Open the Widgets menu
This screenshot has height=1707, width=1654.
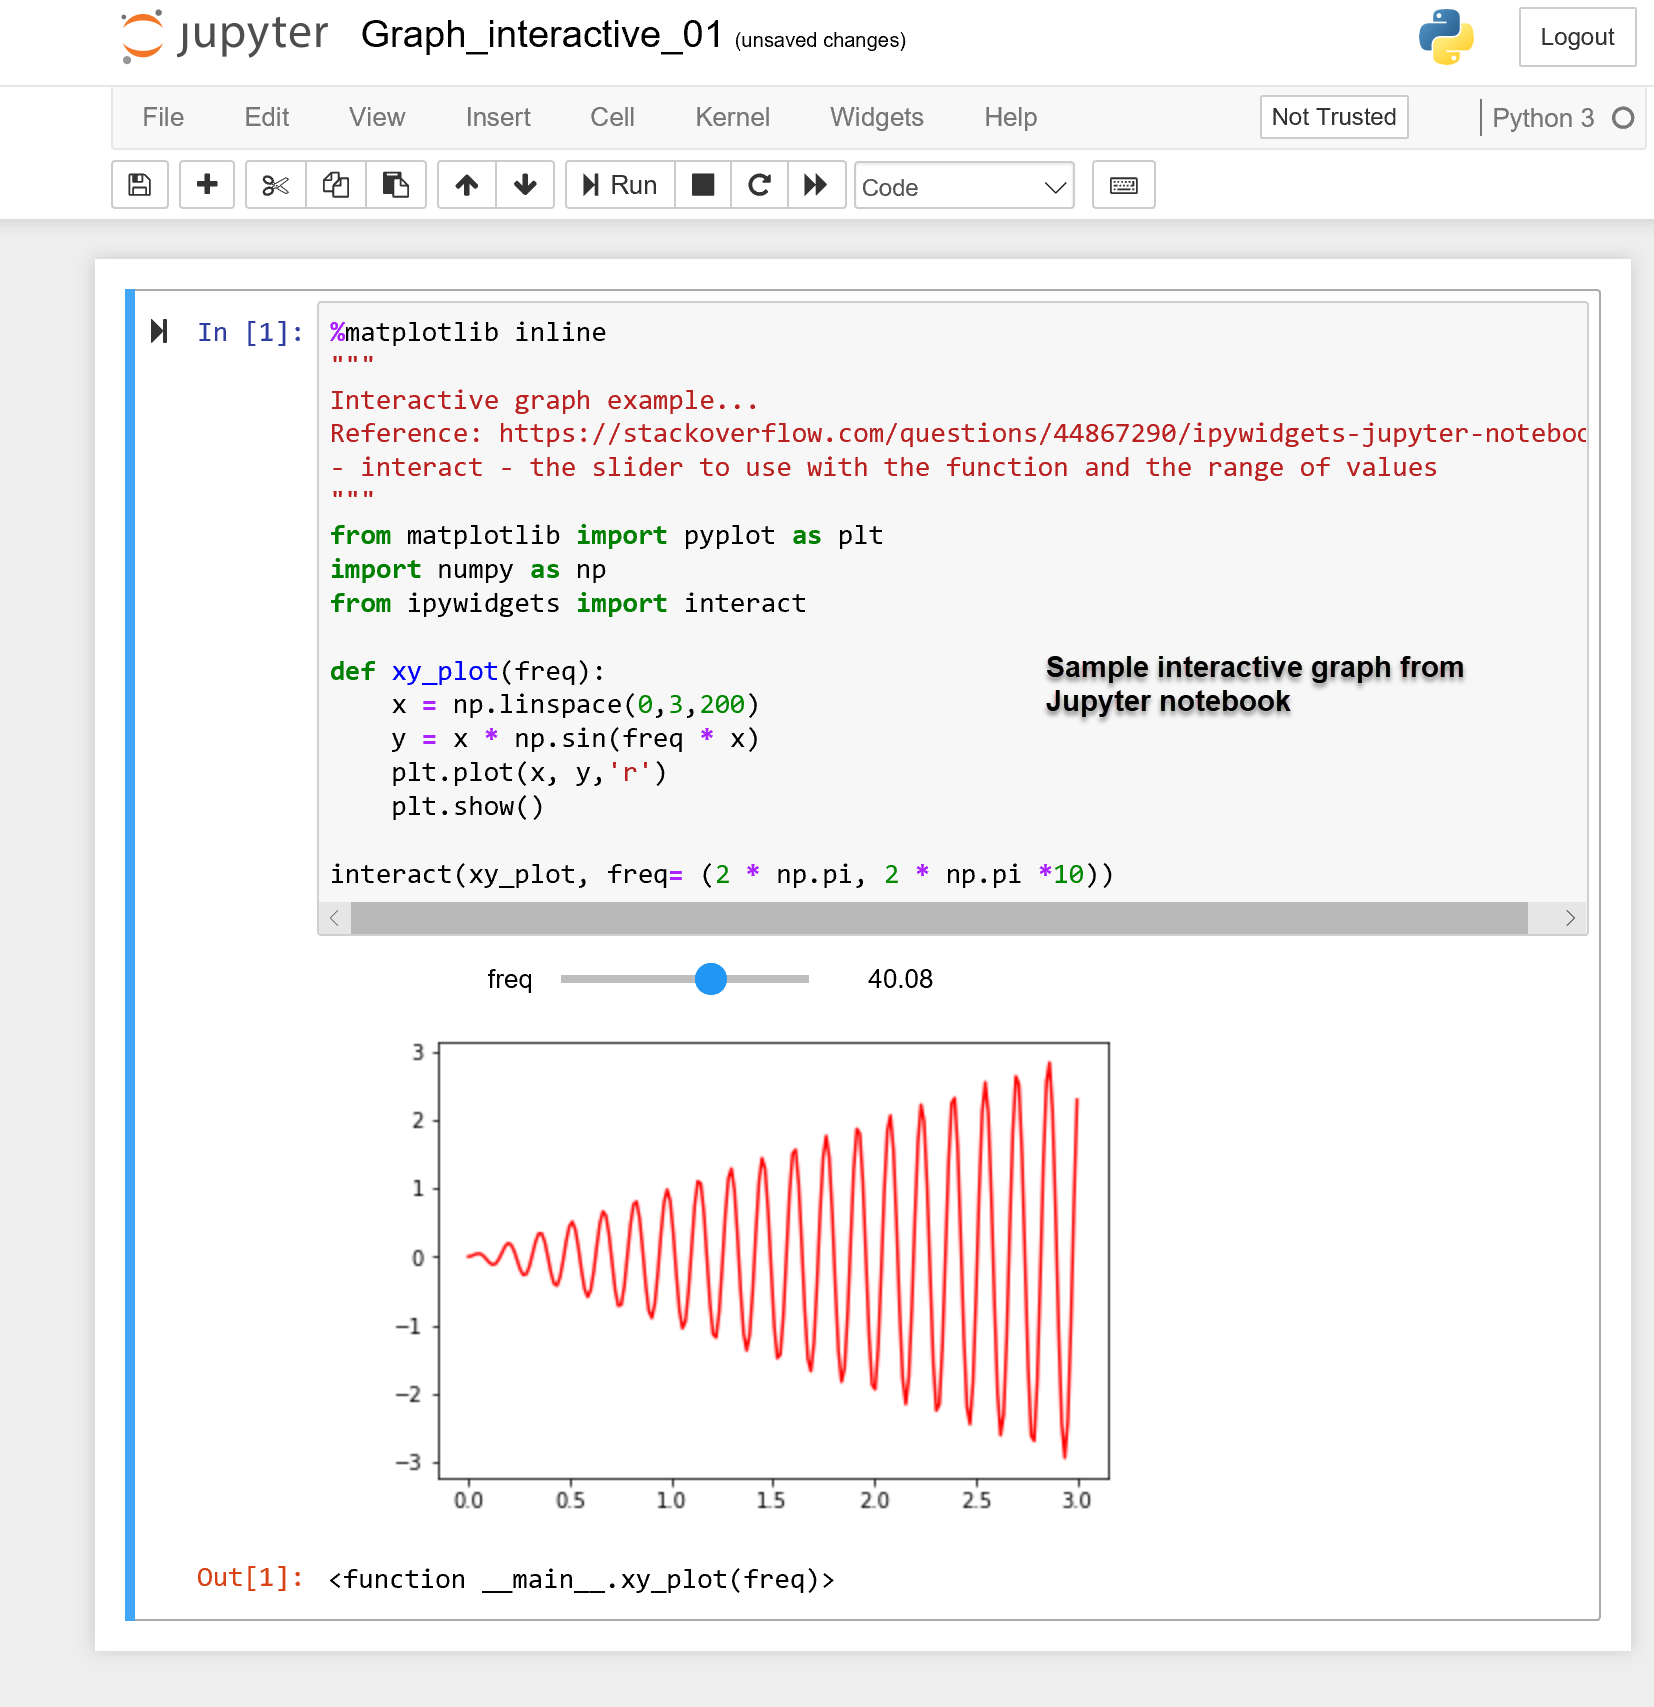[x=876, y=117]
